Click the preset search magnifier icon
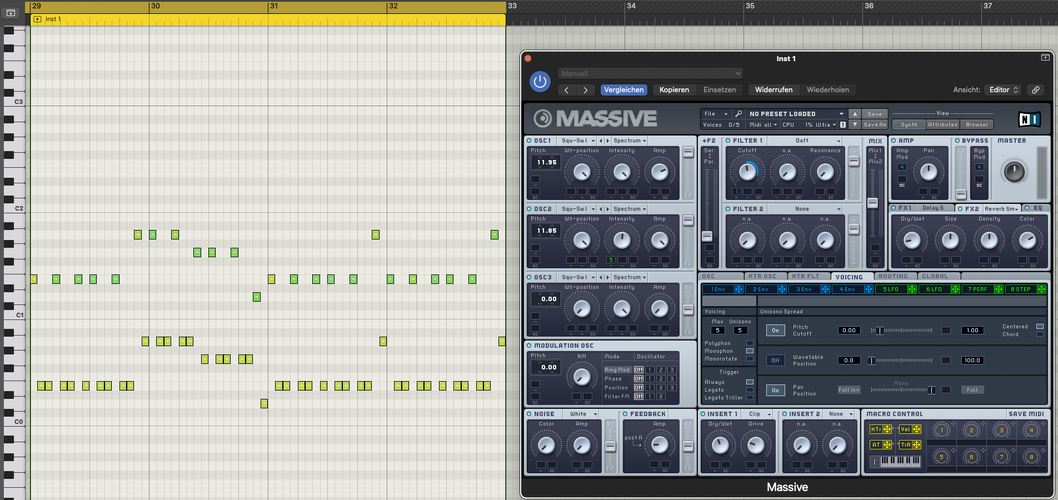1058x500 pixels. click(738, 114)
